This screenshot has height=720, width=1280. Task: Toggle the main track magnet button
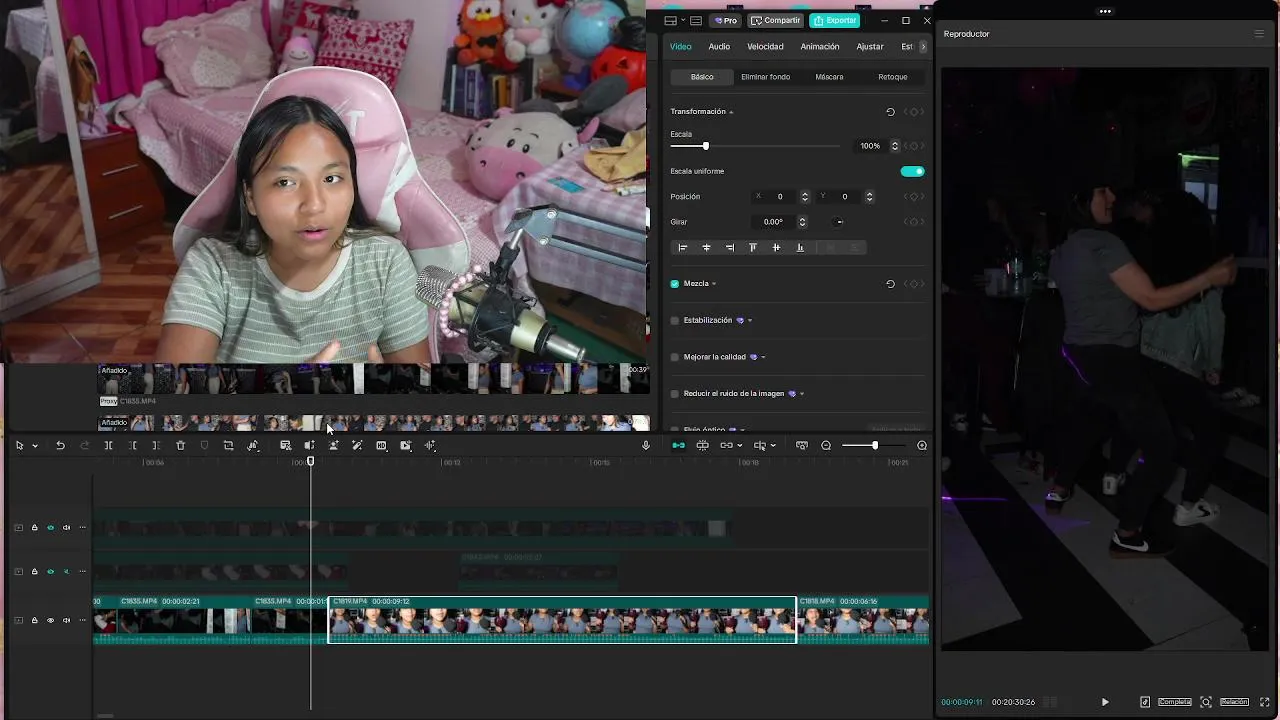coord(678,445)
